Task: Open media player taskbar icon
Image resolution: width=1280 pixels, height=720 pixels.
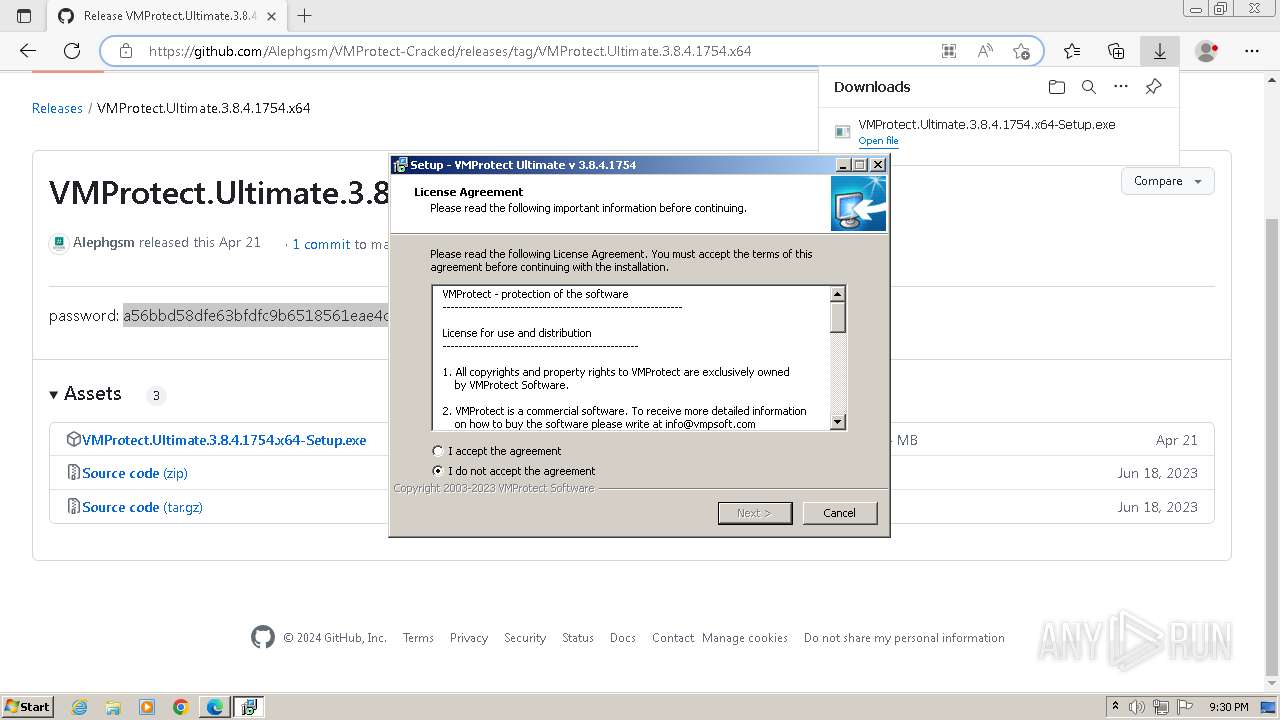Action: 147,707
